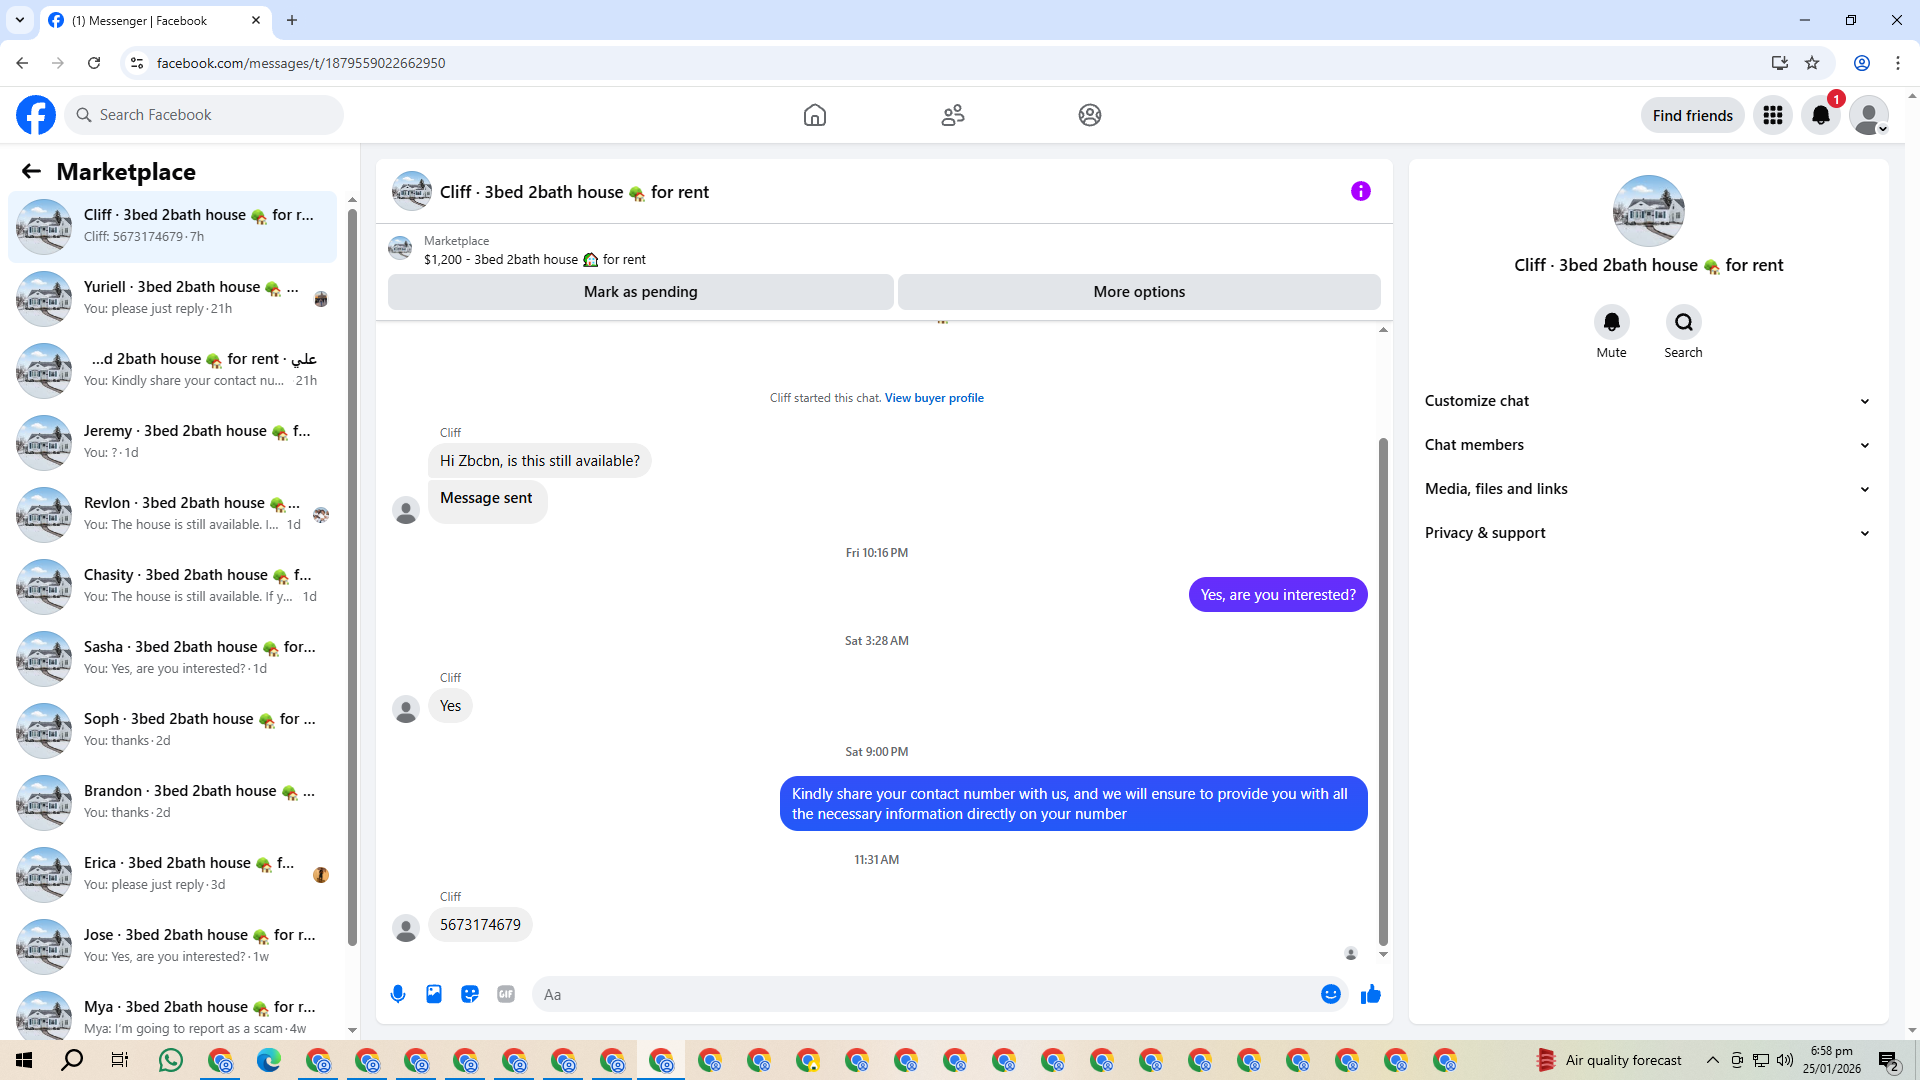This screenshot has height=1080, width=1920.
Task: Attach a file with the image icon
Action: (x=434, y=994)
